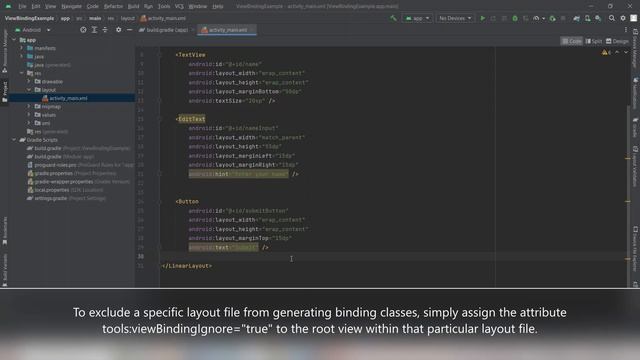Click Attach Debugger to Android Process icon

point(552,18)
